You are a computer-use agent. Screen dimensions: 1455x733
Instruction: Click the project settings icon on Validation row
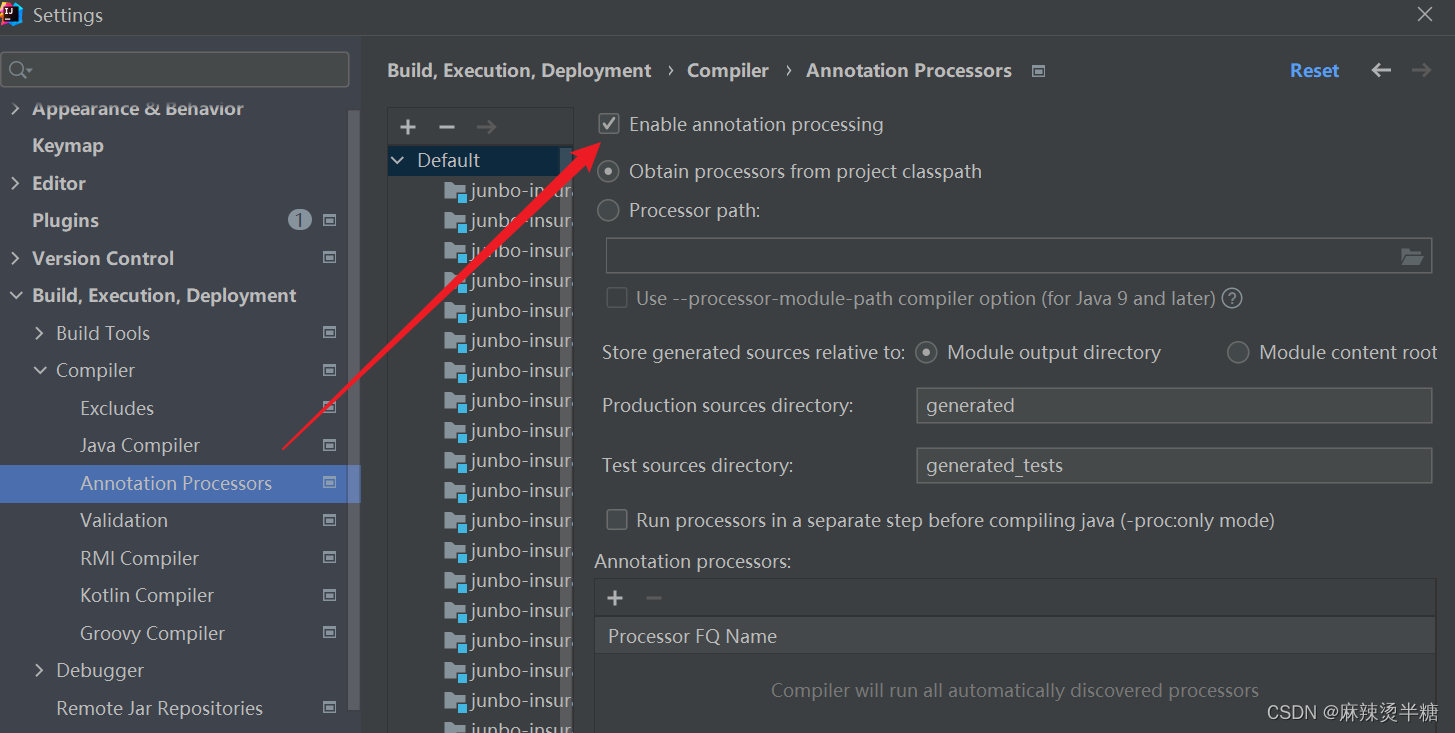click(x=329, y=520)
